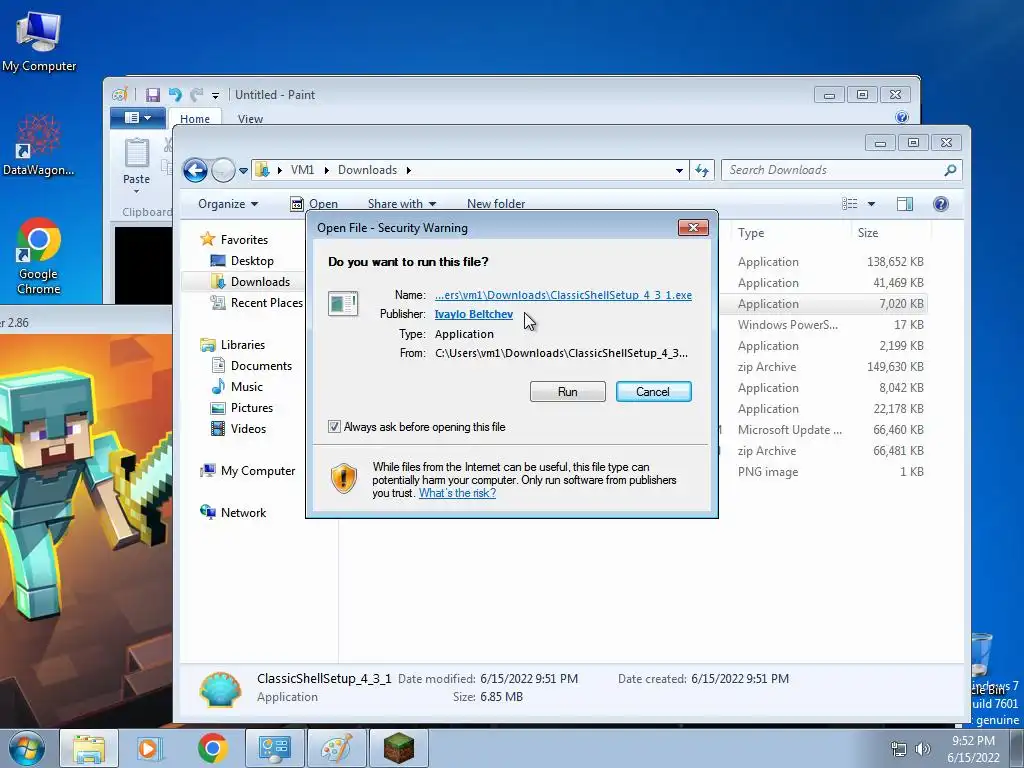
Task: Open the recent pages dropdown arrow
Action: click(x=243, y=171)
